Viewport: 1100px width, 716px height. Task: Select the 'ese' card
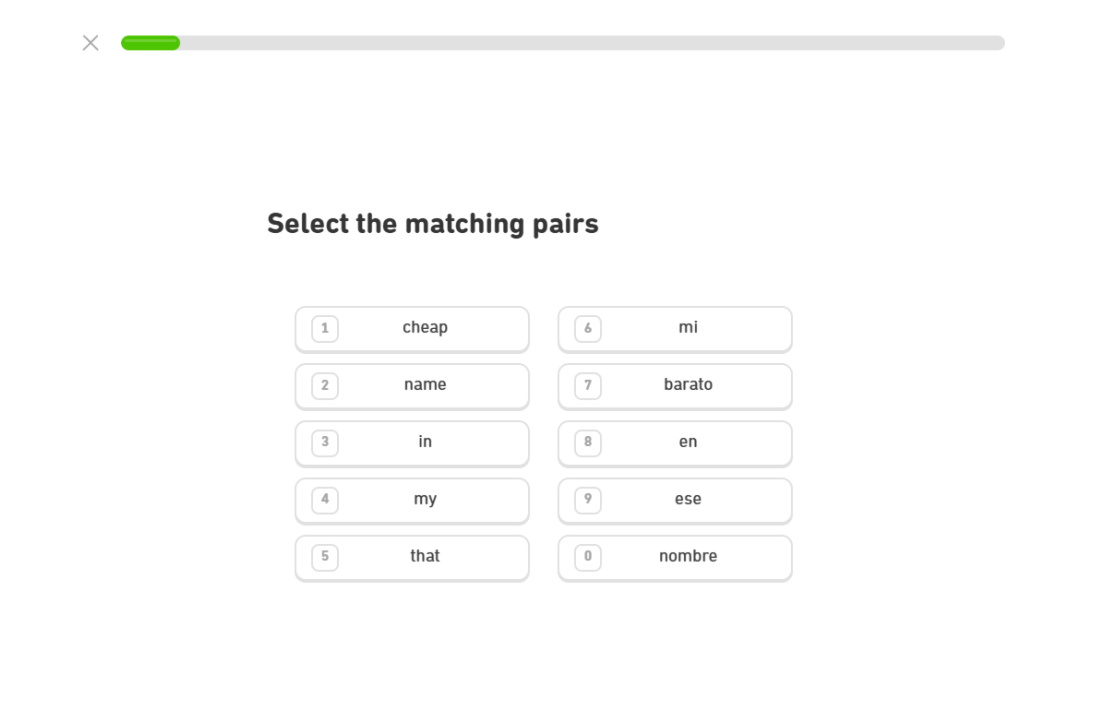click(x=675, y=500)
